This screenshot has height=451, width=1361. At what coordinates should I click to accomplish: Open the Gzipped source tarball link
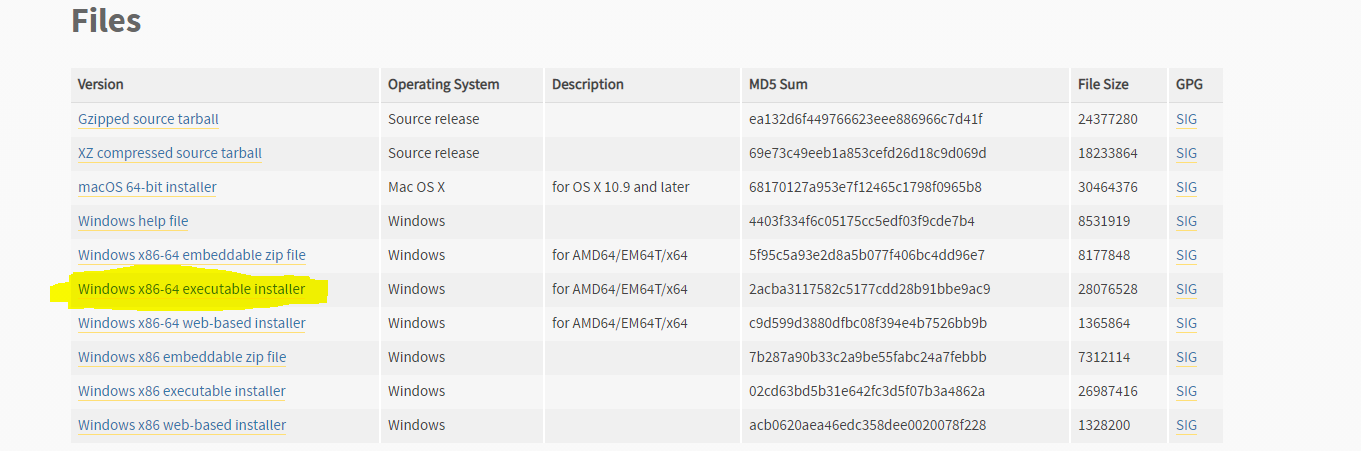coord(148,119)
